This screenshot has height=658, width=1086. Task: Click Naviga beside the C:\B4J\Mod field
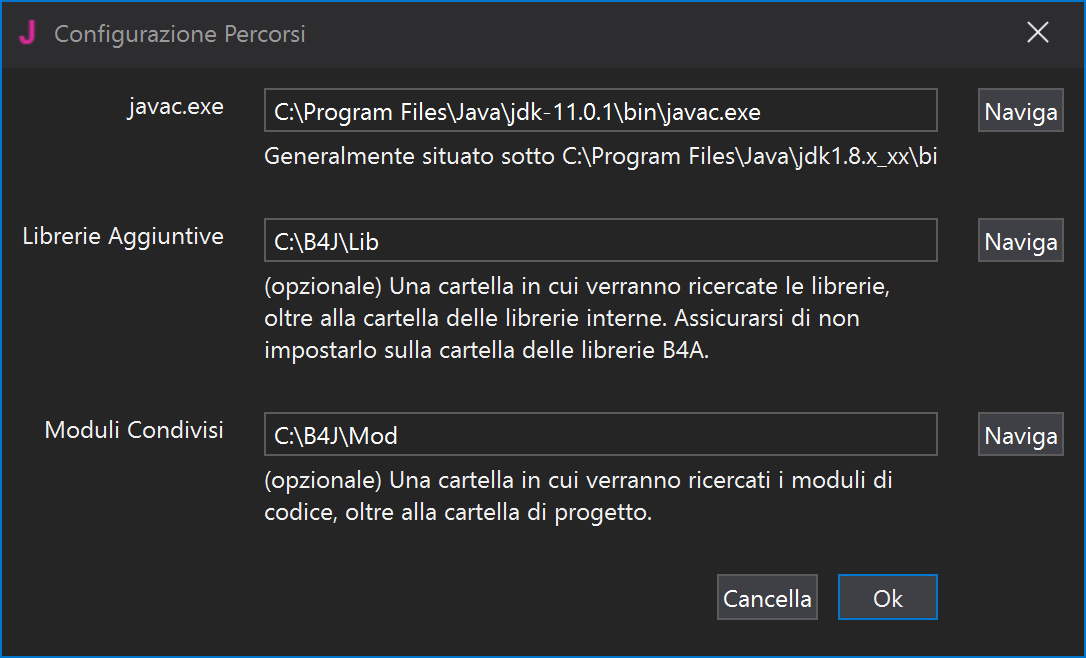pos(1020,434)
